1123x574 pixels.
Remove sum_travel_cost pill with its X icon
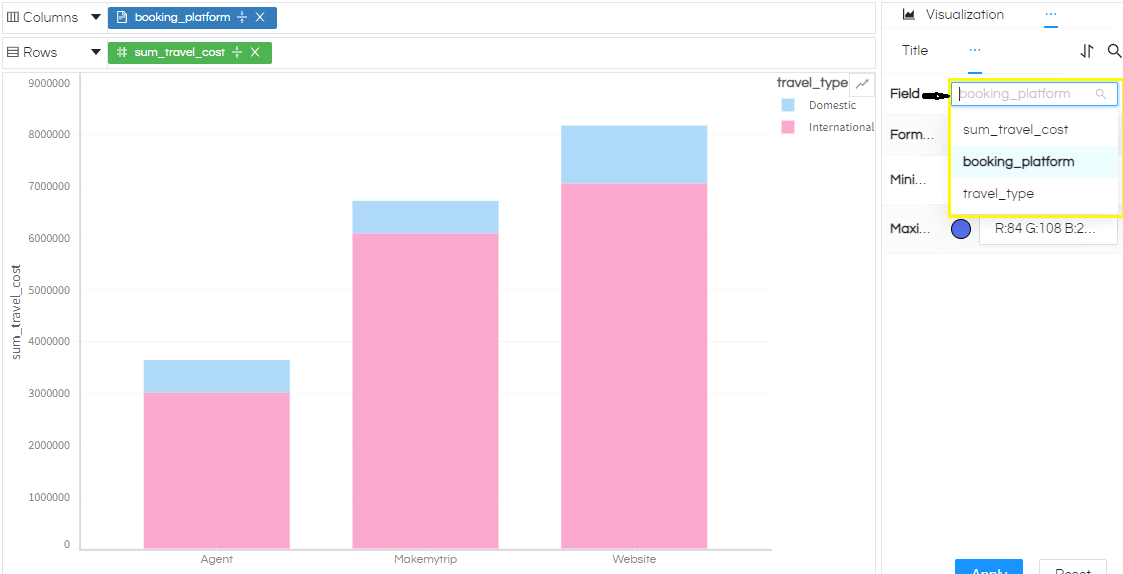(255, 52)
